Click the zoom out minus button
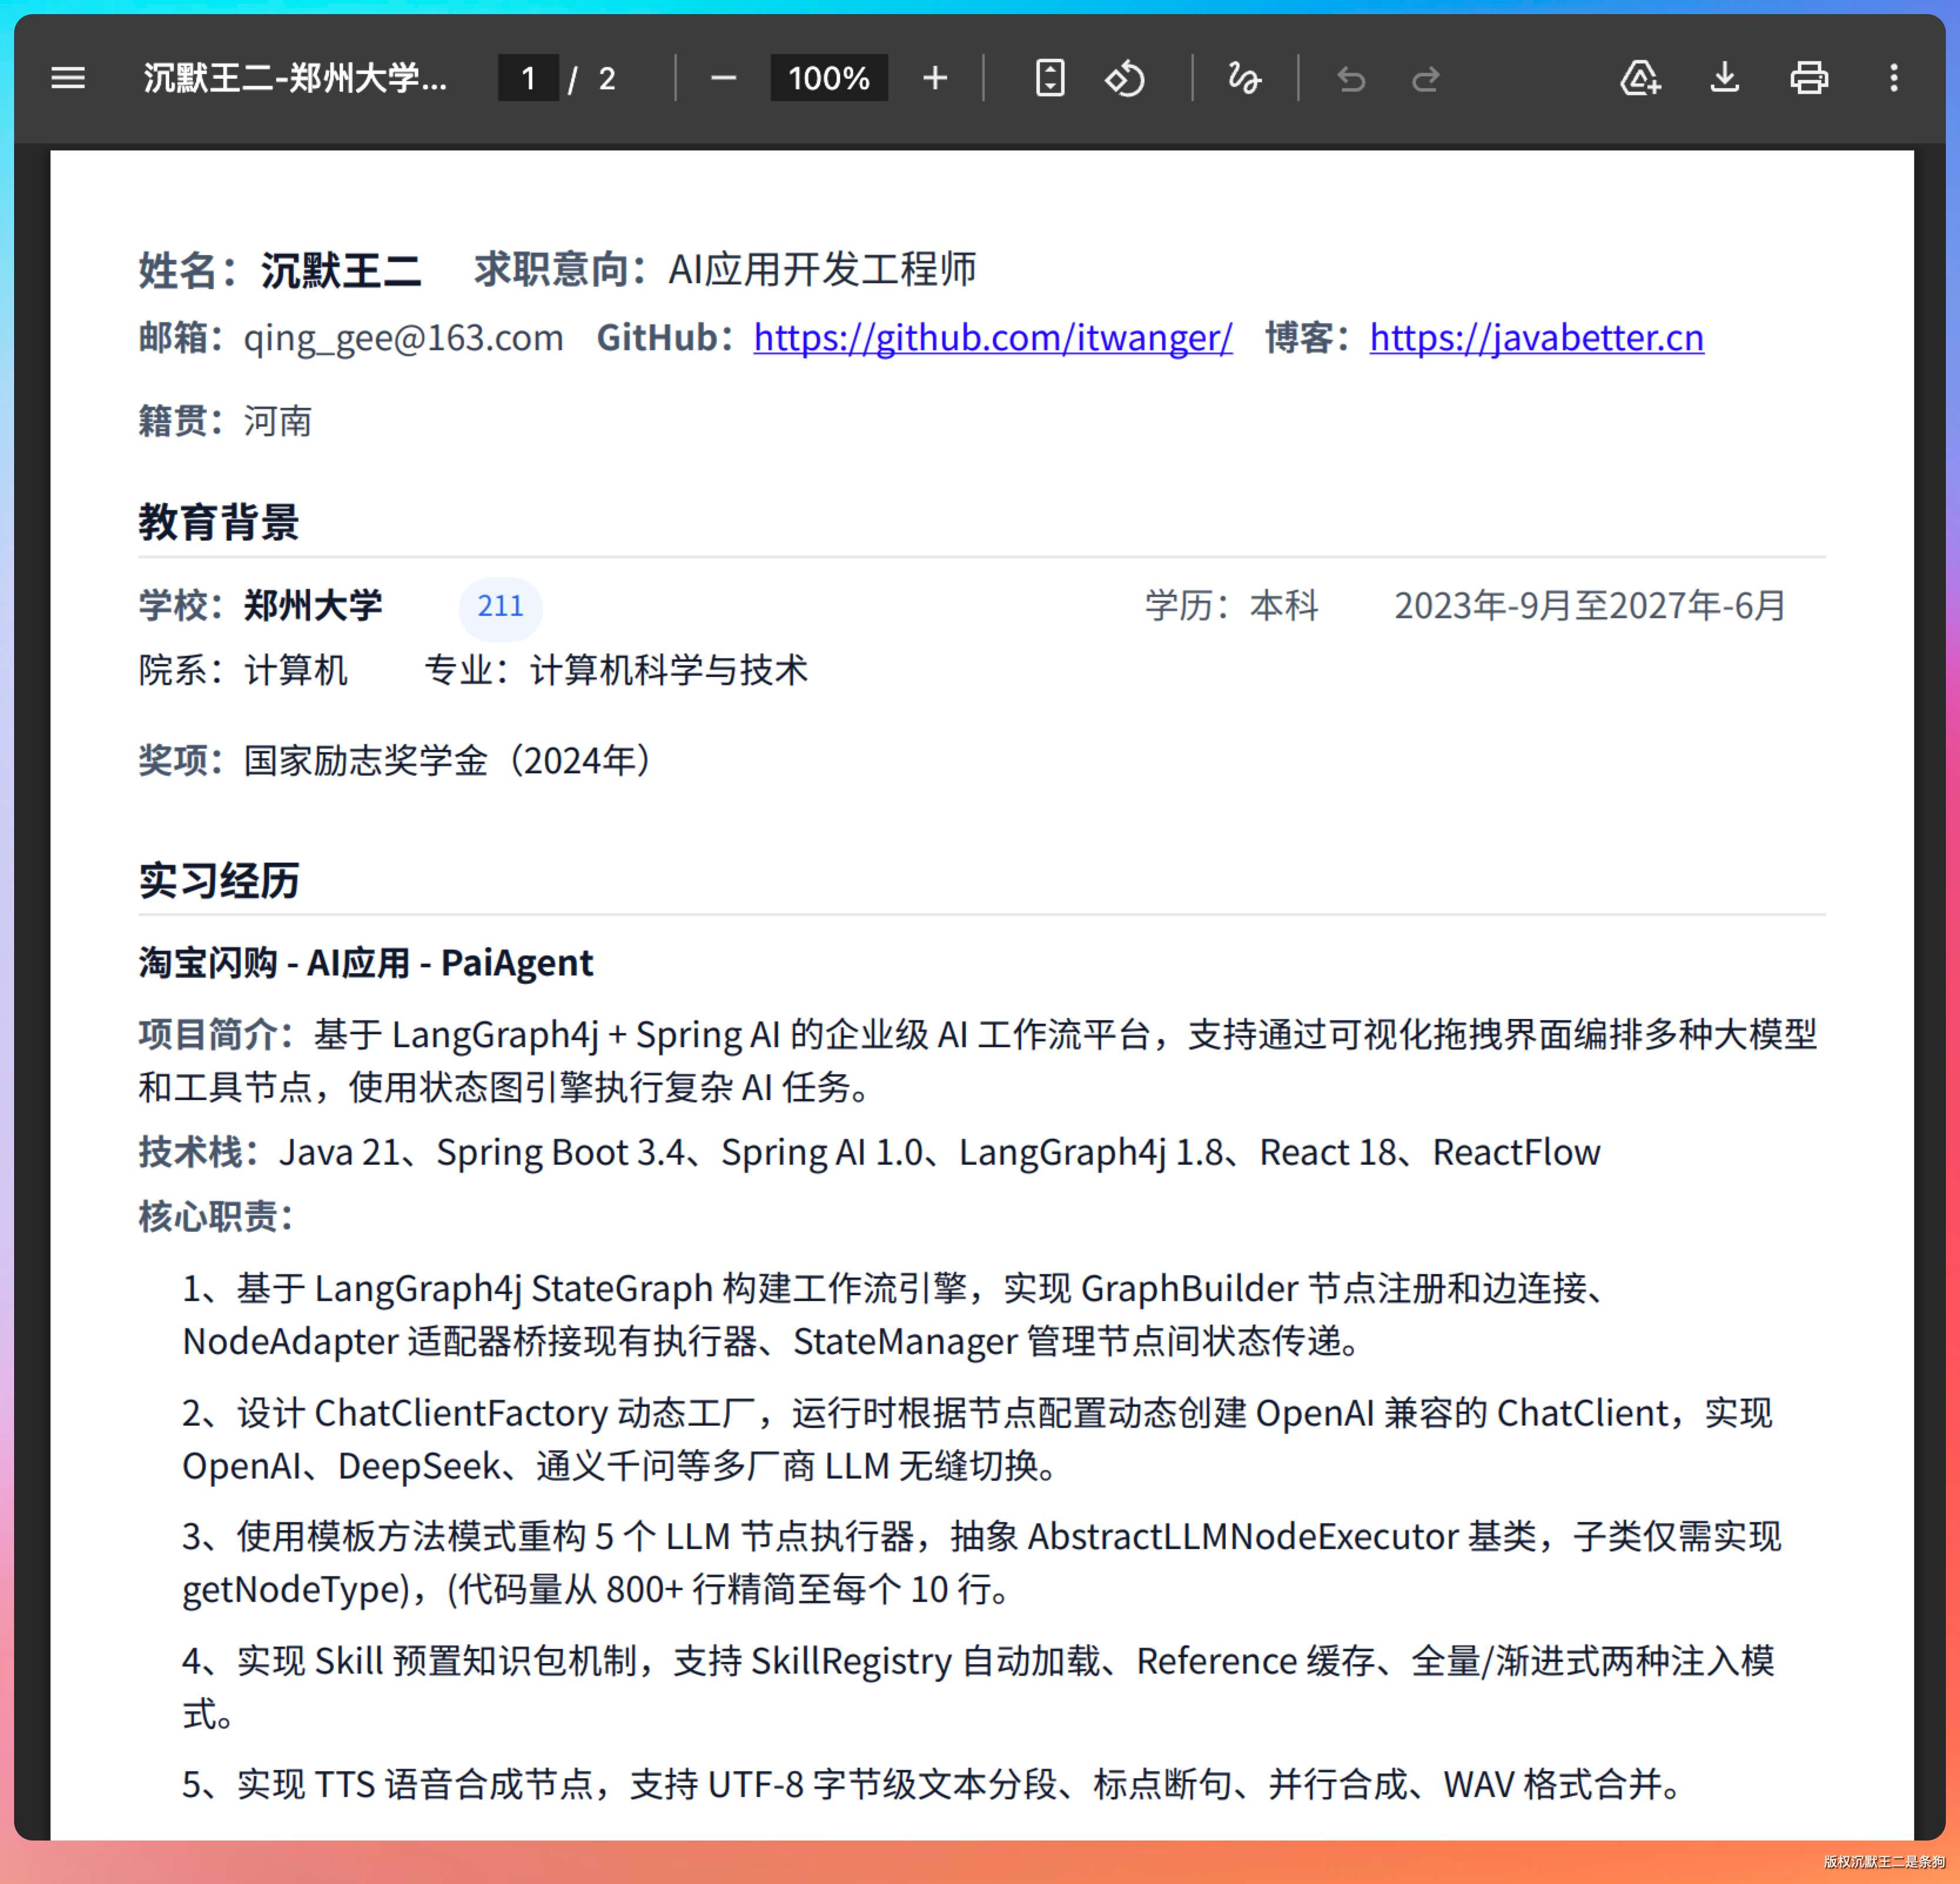The width and height of the screenshot is (1960, 1884). [x=723, y=78]
